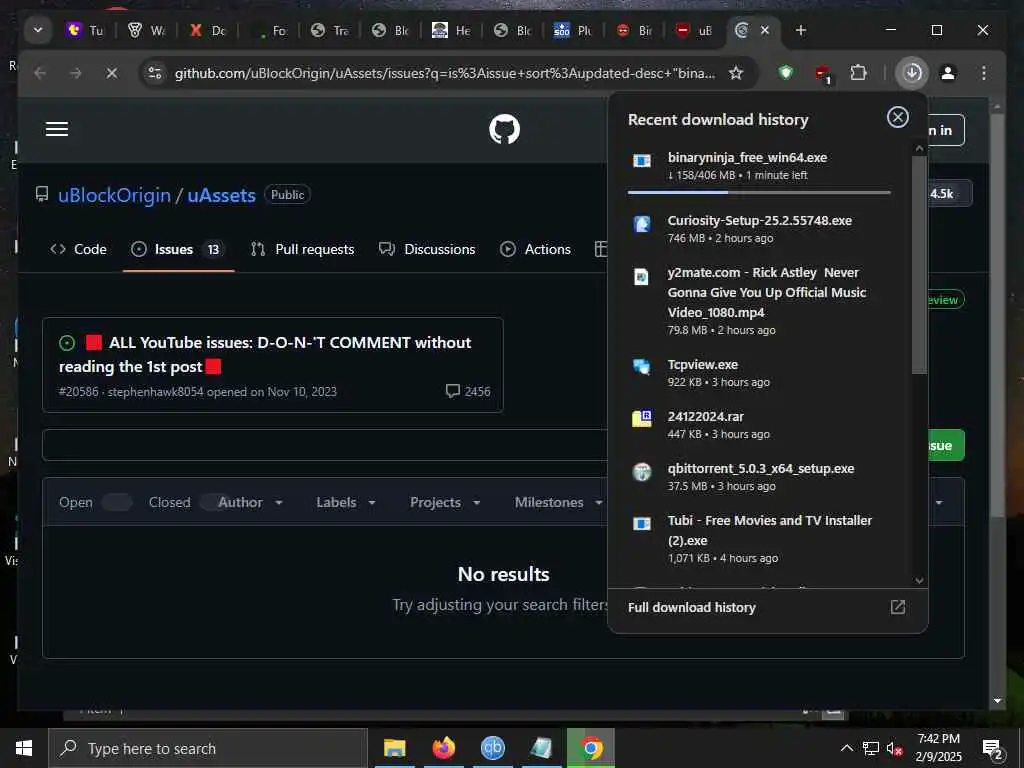The width and height of the screenshot is (1024, 768).
Task: View site information in address bar
Action: point(155,72)
